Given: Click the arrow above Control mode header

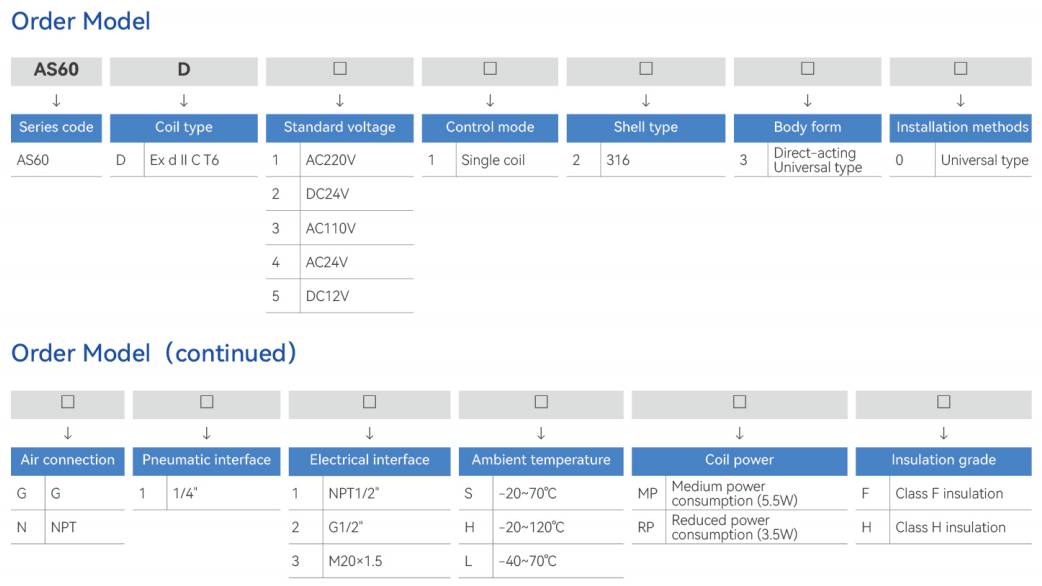Looking at the screenshot, I should pos(490,100).
